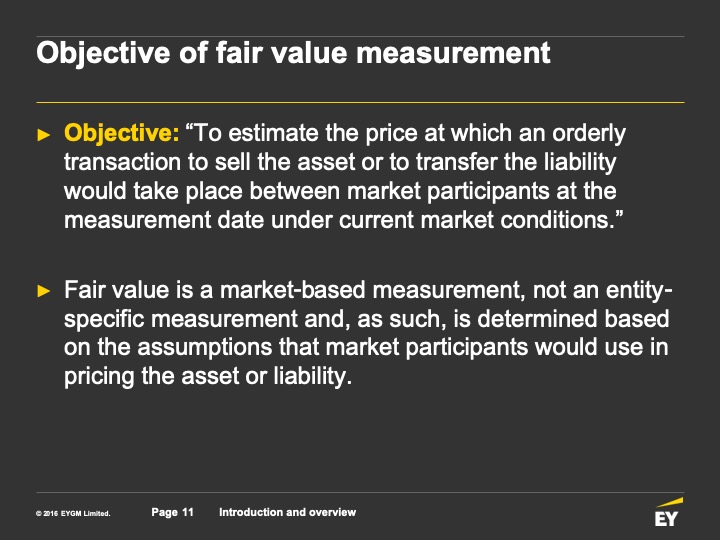This screenshot has height=540, width=720.
Task: Click the words measurement date in quote
Action: coord(164,219)
